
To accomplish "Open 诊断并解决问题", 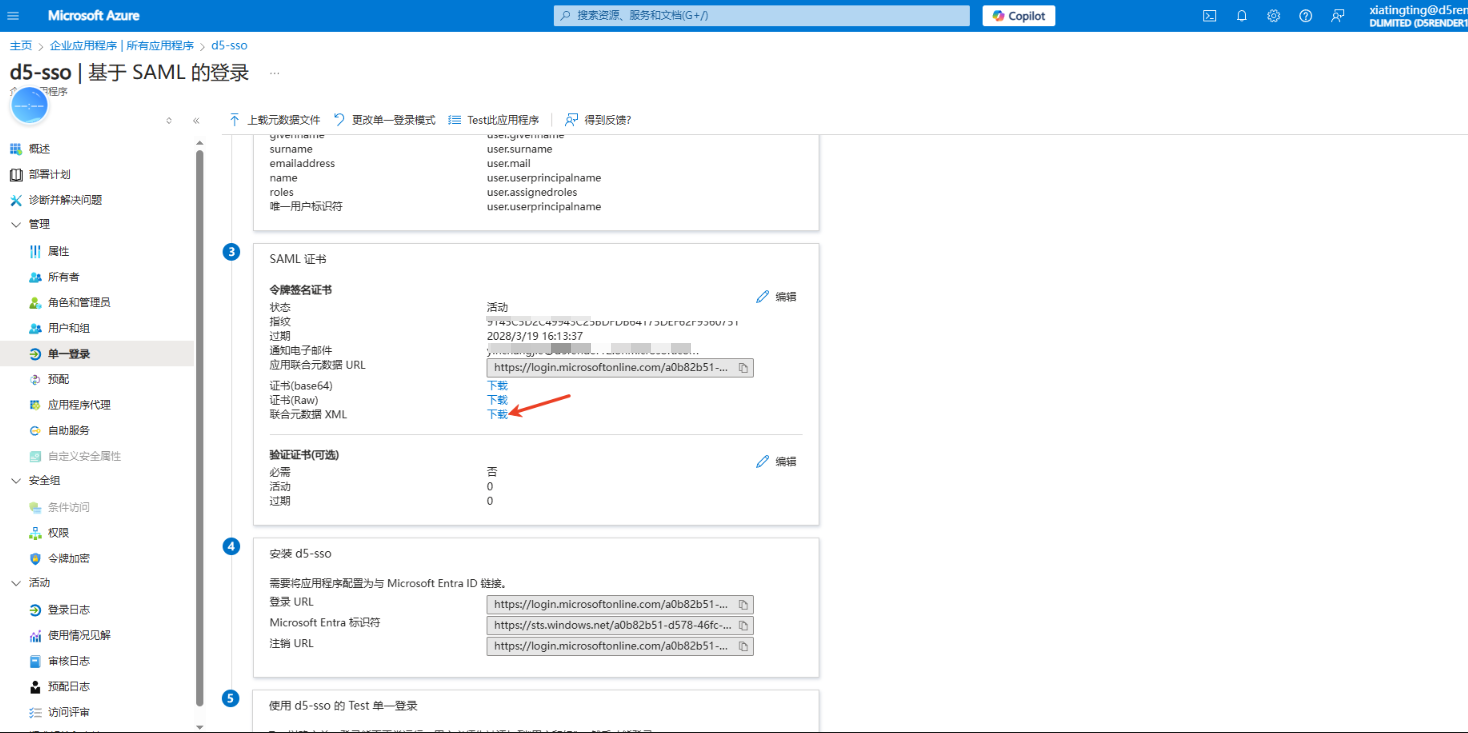I will [65, 200].
